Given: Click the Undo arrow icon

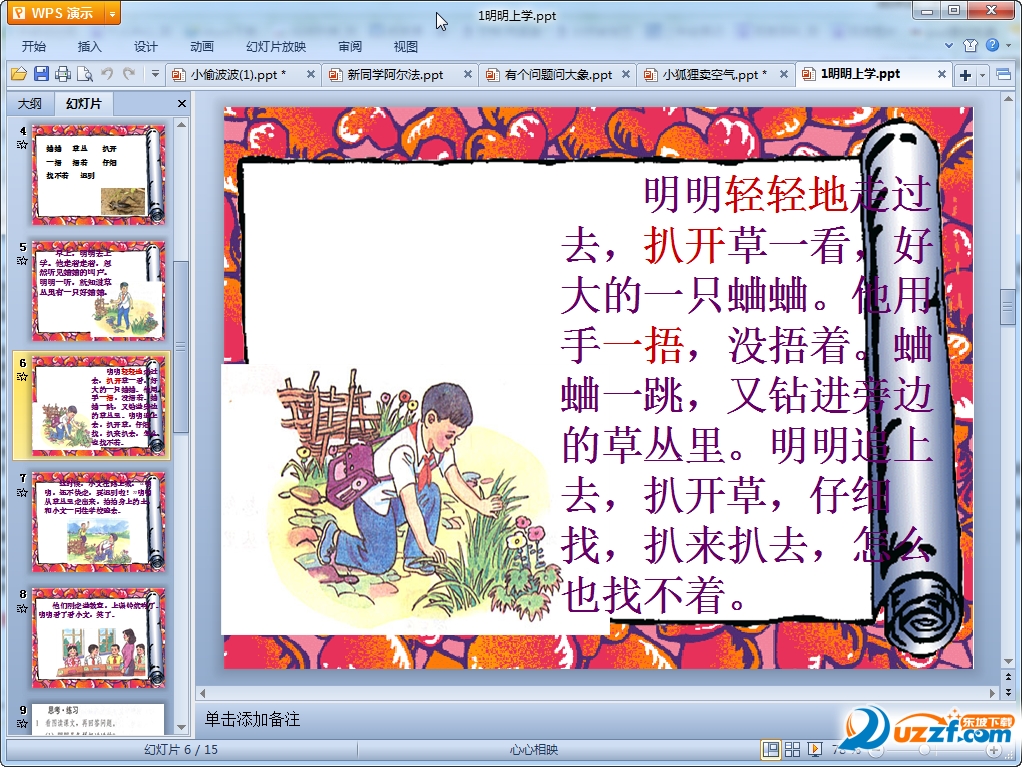Looking at the screenshot, I should [108, 74].
